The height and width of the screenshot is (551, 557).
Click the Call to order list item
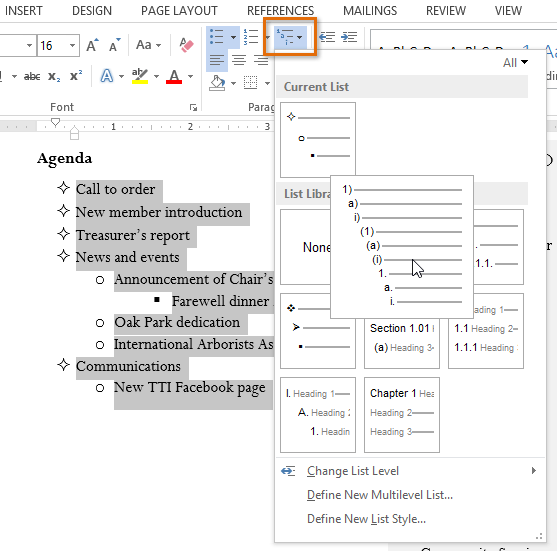(115, 189)
